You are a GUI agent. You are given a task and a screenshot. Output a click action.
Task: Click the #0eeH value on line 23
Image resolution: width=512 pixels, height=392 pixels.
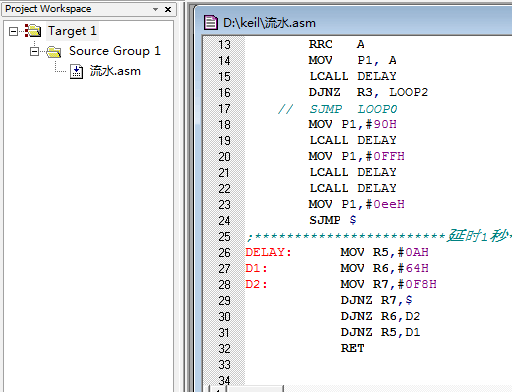click(x=385, y=204)
